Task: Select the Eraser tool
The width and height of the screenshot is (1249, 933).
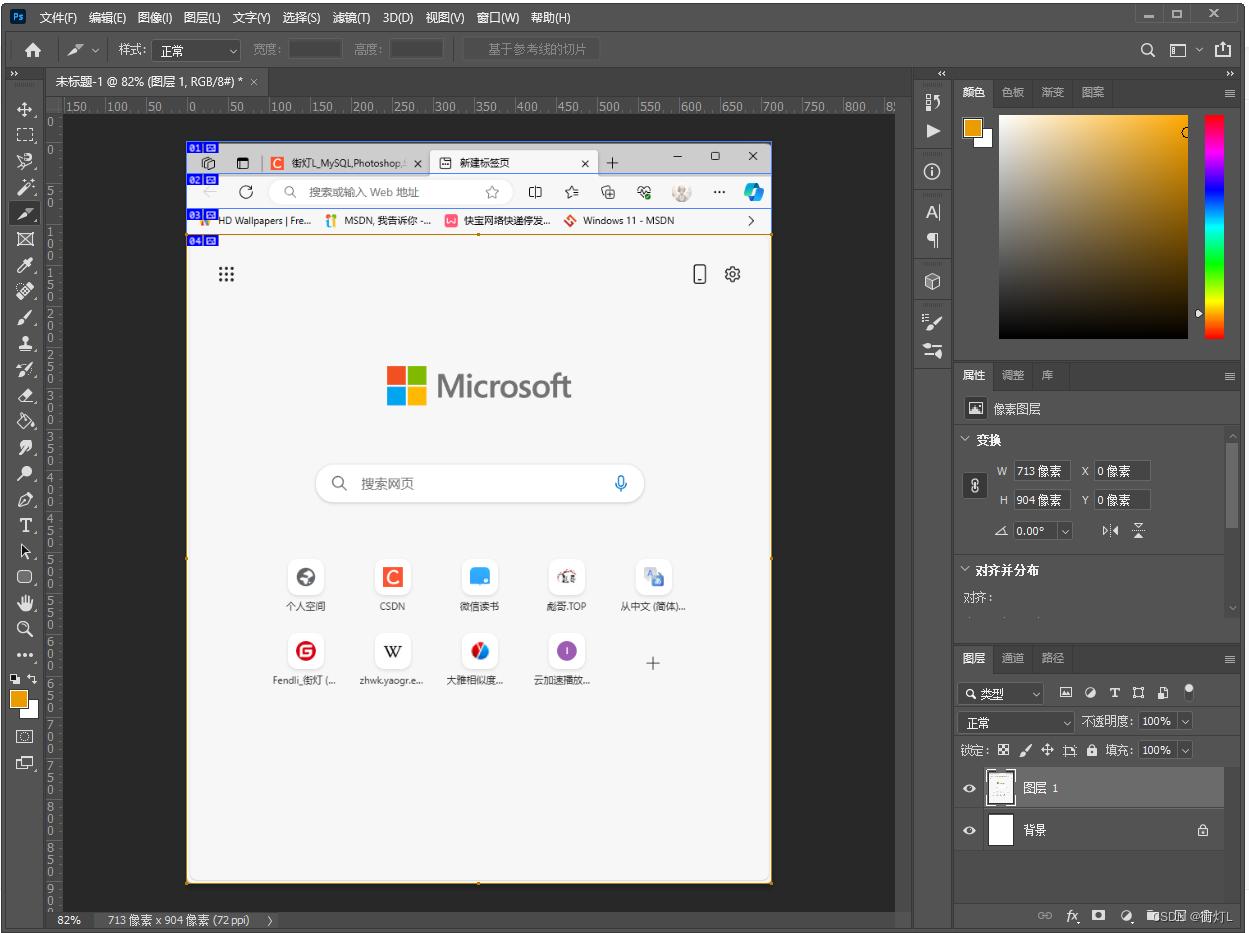Action: point(25,395)
